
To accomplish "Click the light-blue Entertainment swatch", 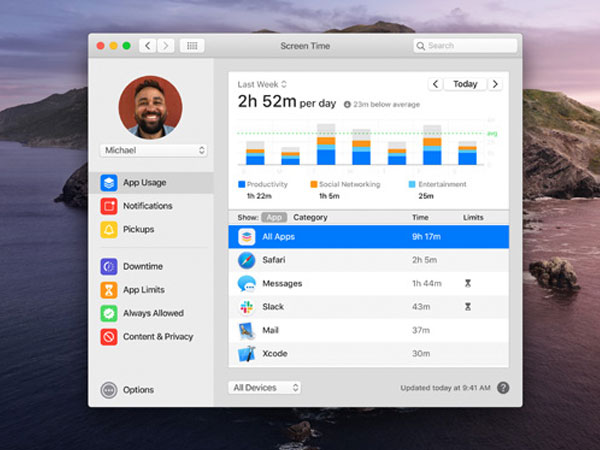I will [412, 184].
